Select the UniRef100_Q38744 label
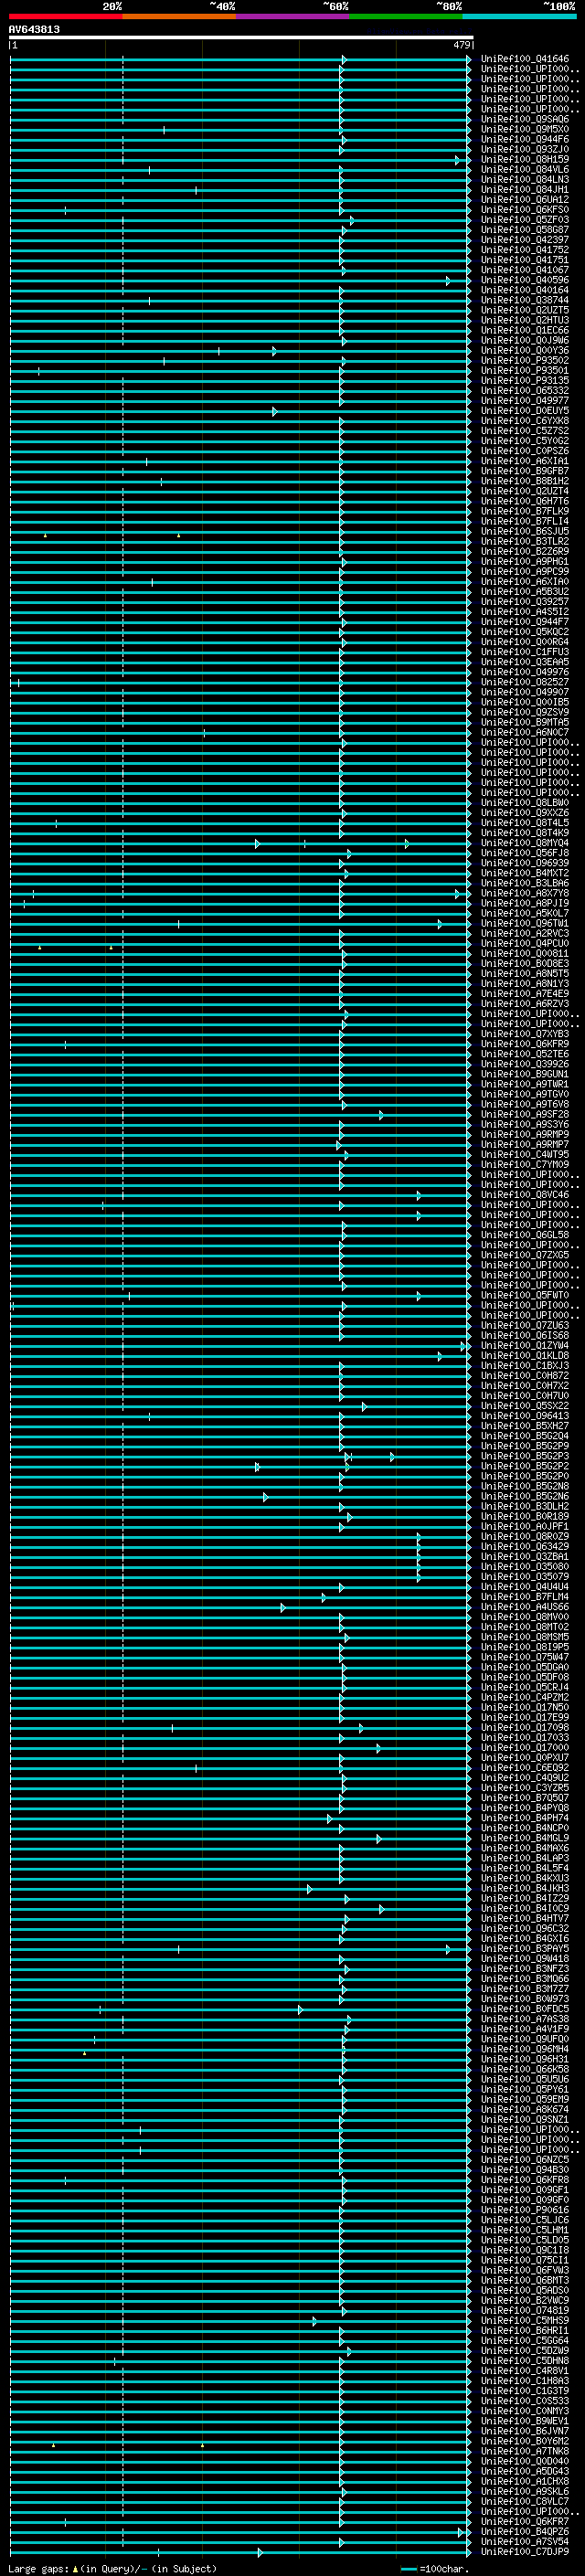This screenshot has width=585, height=2576. [x=525, y=300]
